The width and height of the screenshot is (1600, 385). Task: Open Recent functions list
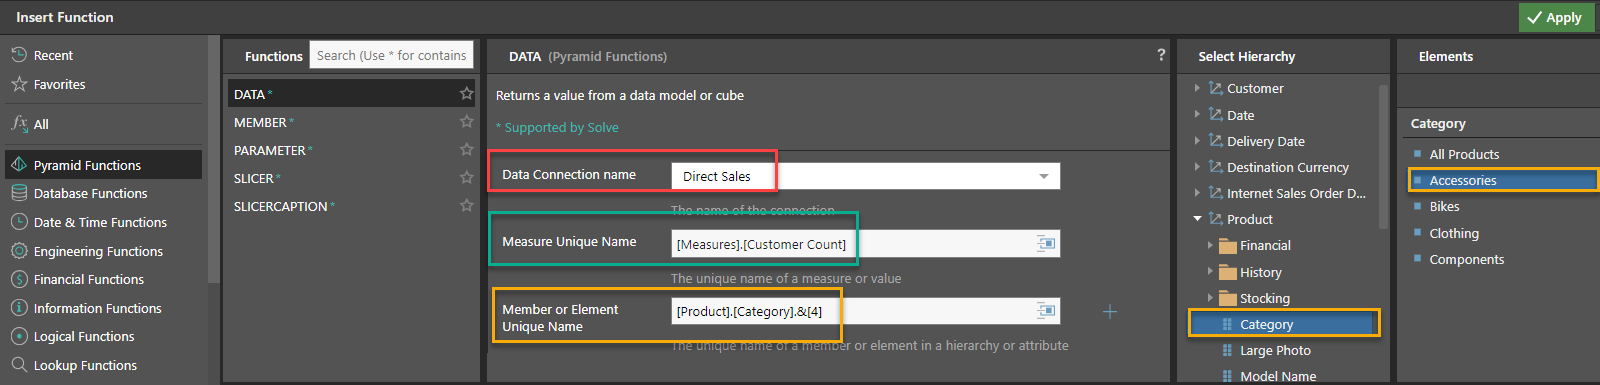point(53,55)
